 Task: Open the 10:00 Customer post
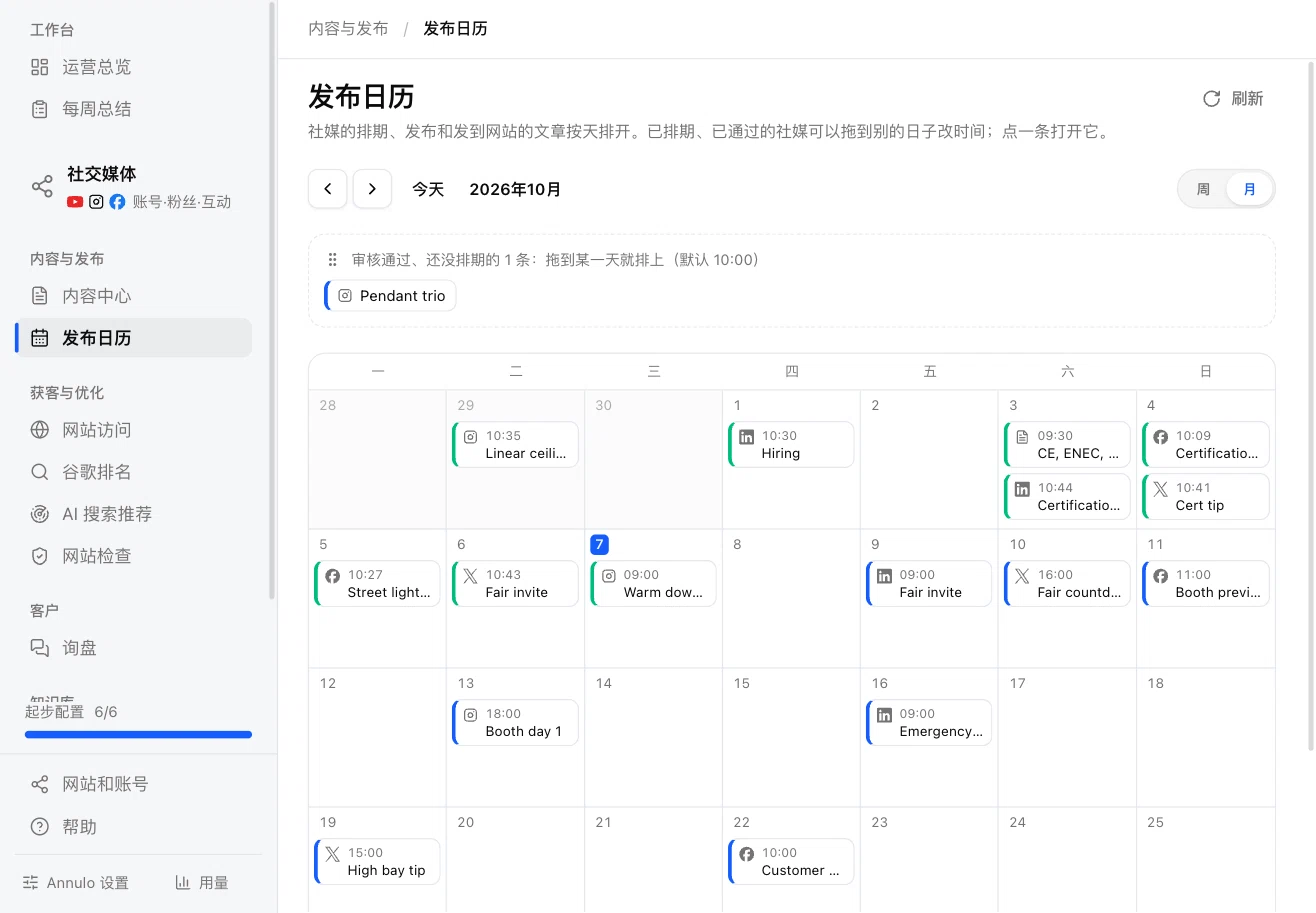[791, 861]
